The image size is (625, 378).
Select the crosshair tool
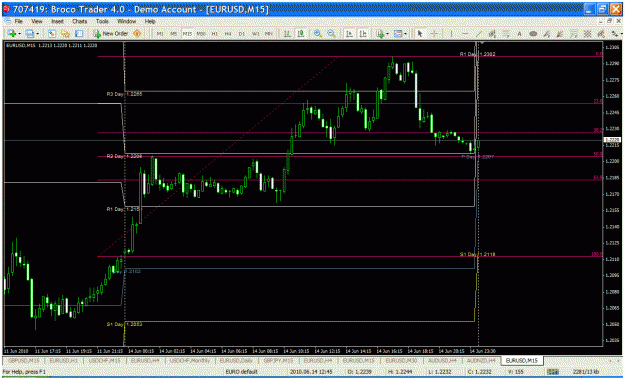pyautogui.click(x=434, y=34)
